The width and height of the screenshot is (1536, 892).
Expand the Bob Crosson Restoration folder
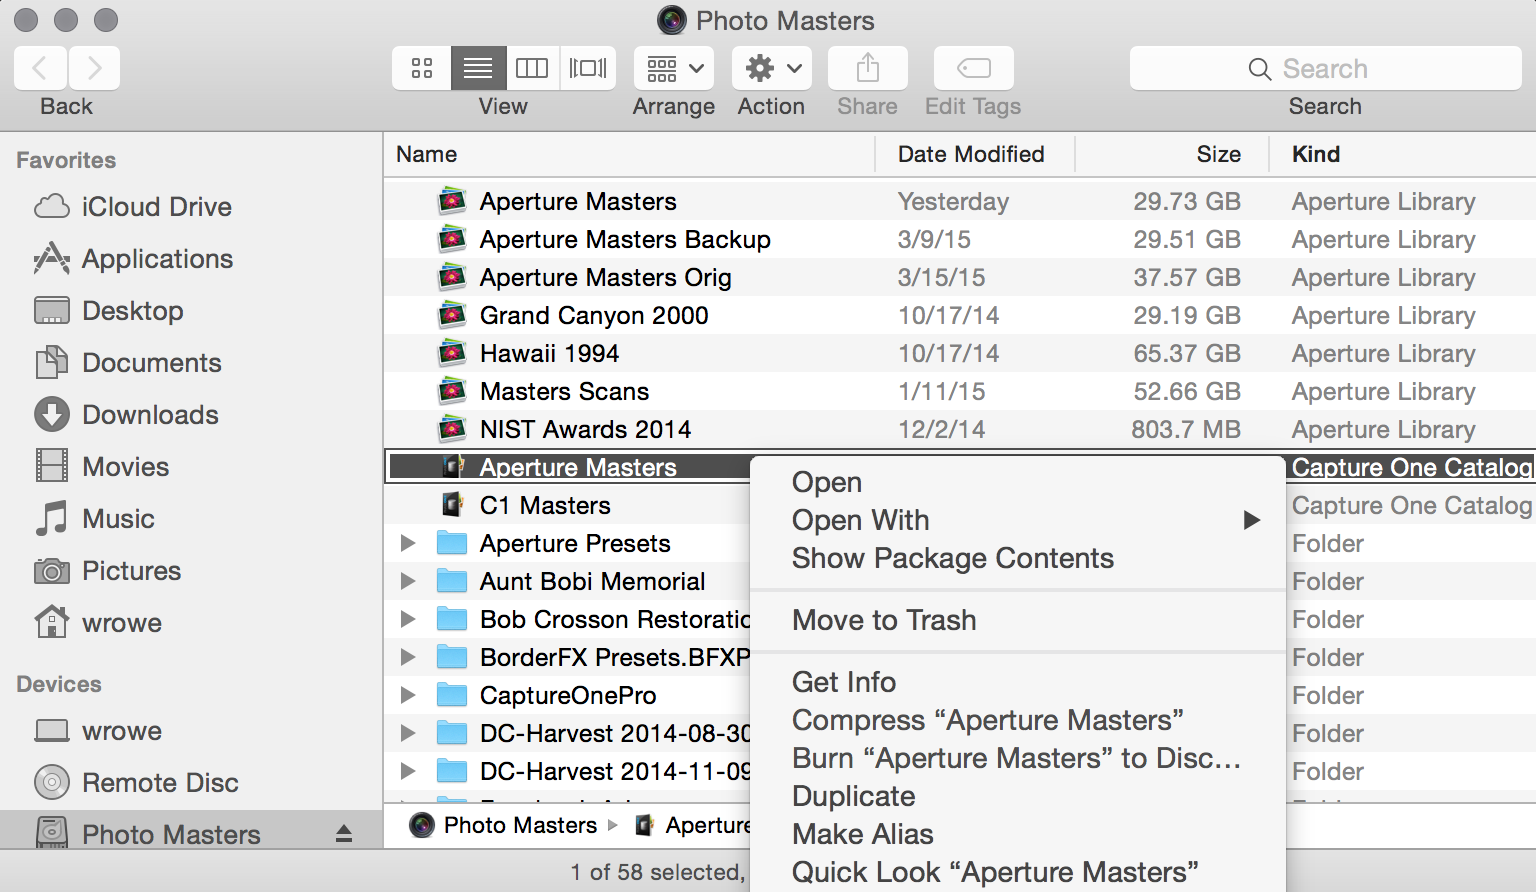coord(408,619)
